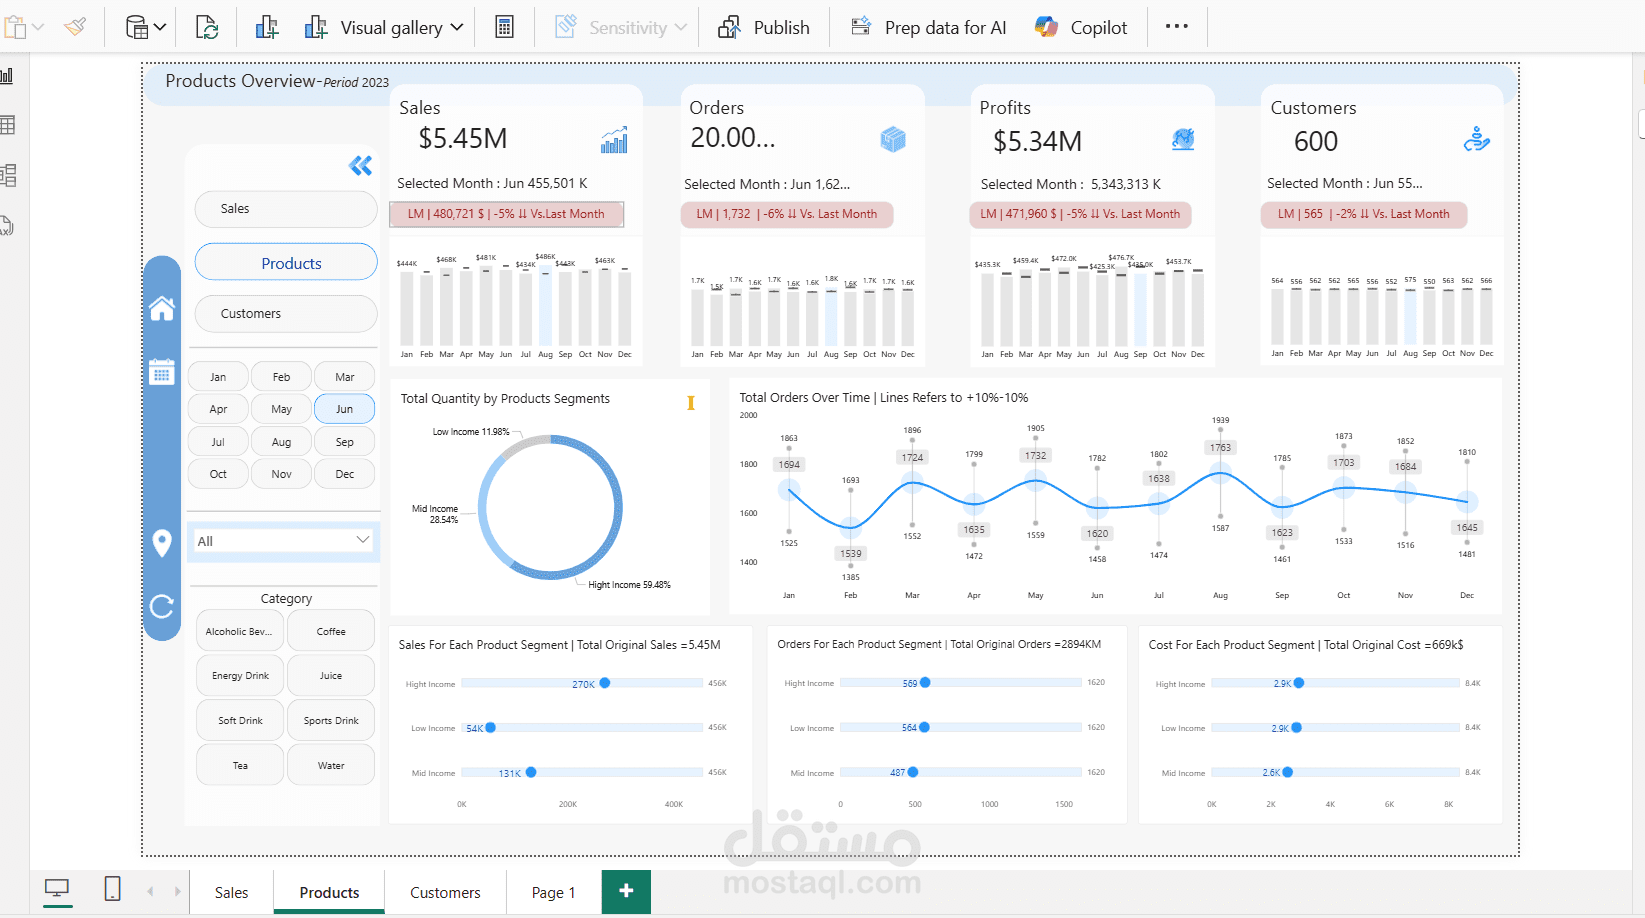Switch to the Sales page tab
1645x918 pixels.
231,891
